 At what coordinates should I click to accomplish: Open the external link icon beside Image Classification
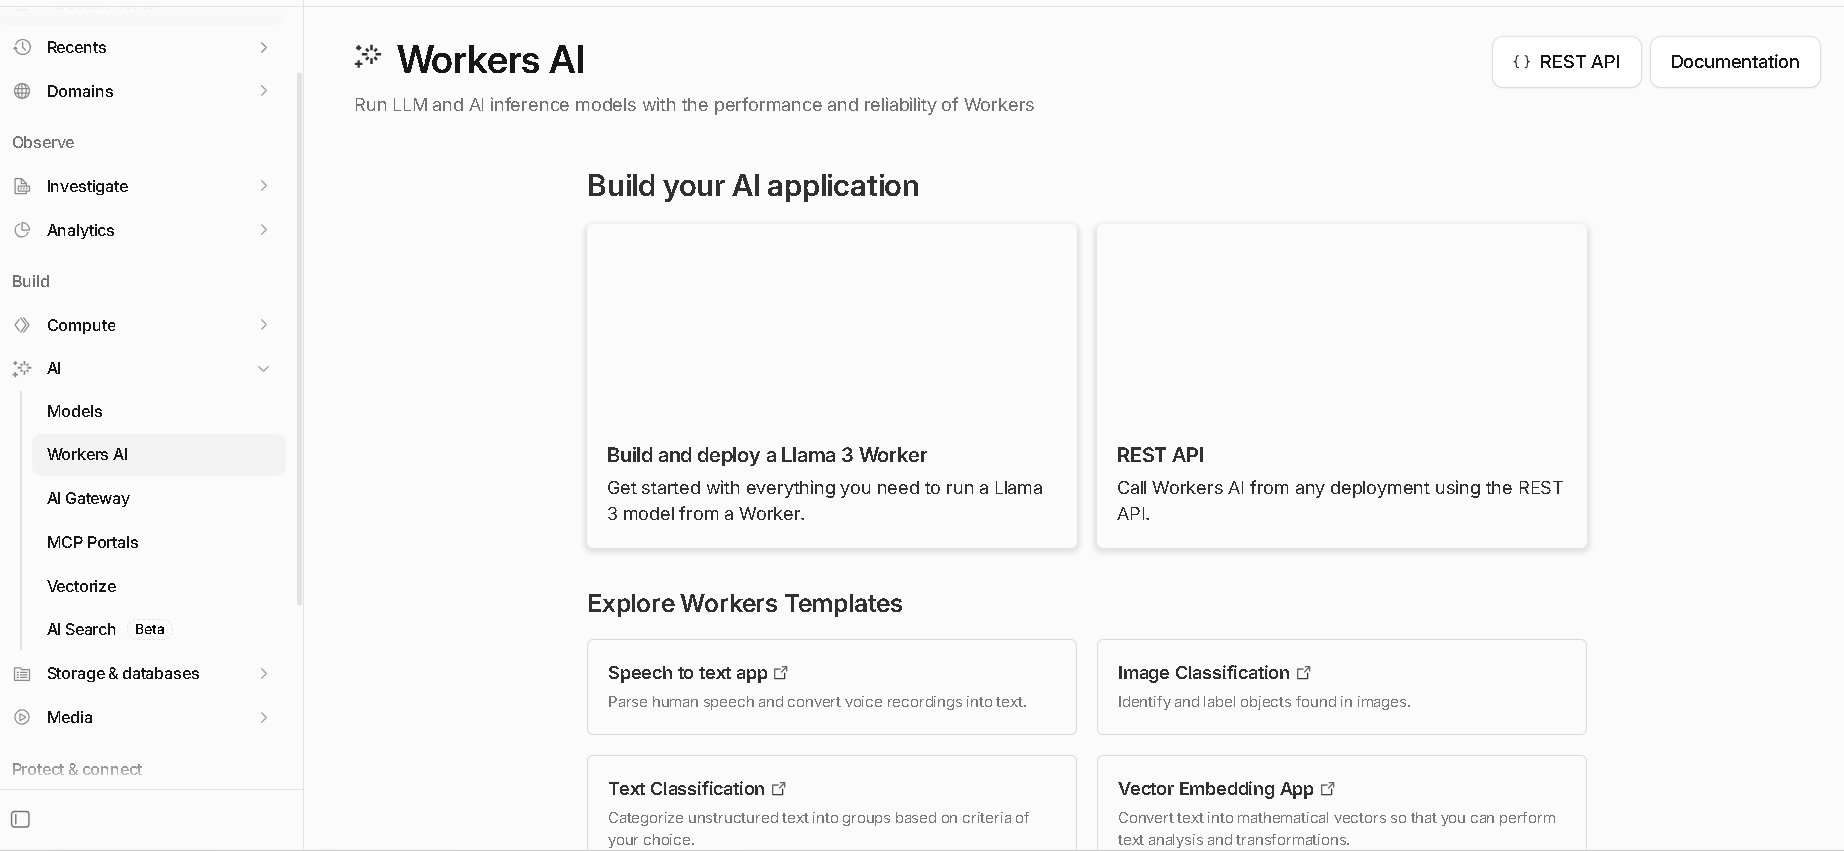coord(1304,673)
